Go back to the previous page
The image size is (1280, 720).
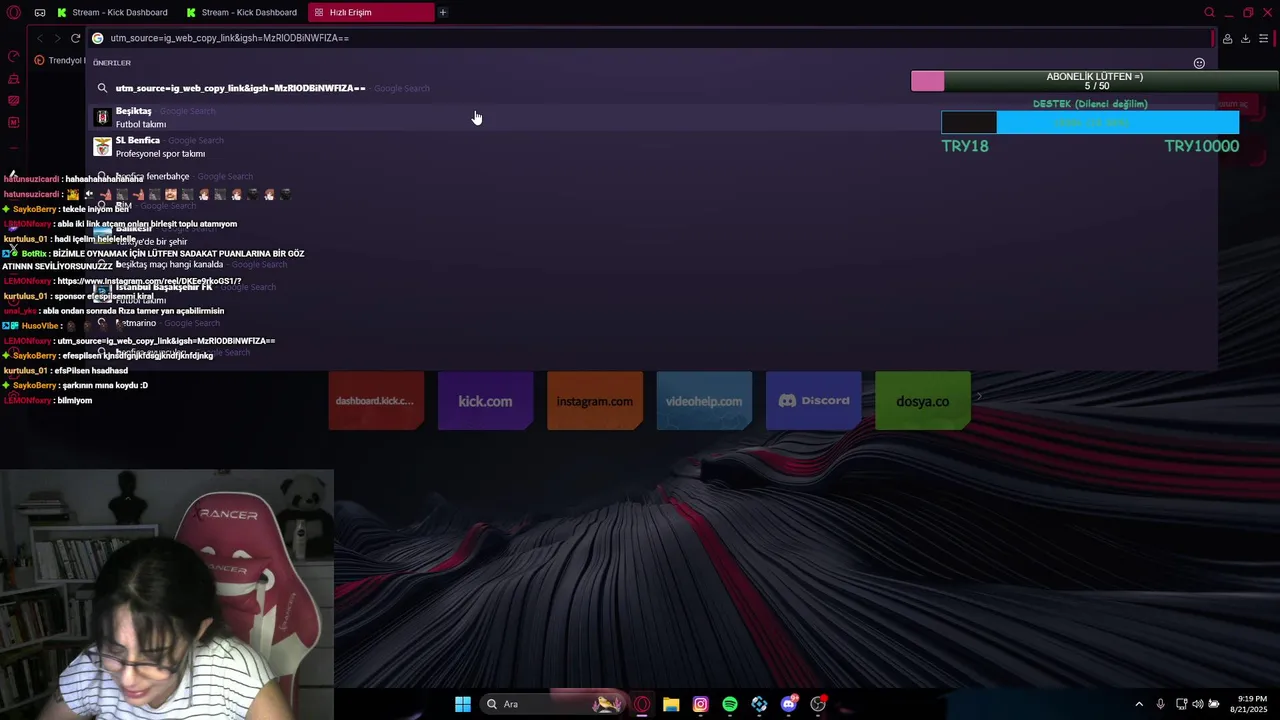(x=39, y=38)
